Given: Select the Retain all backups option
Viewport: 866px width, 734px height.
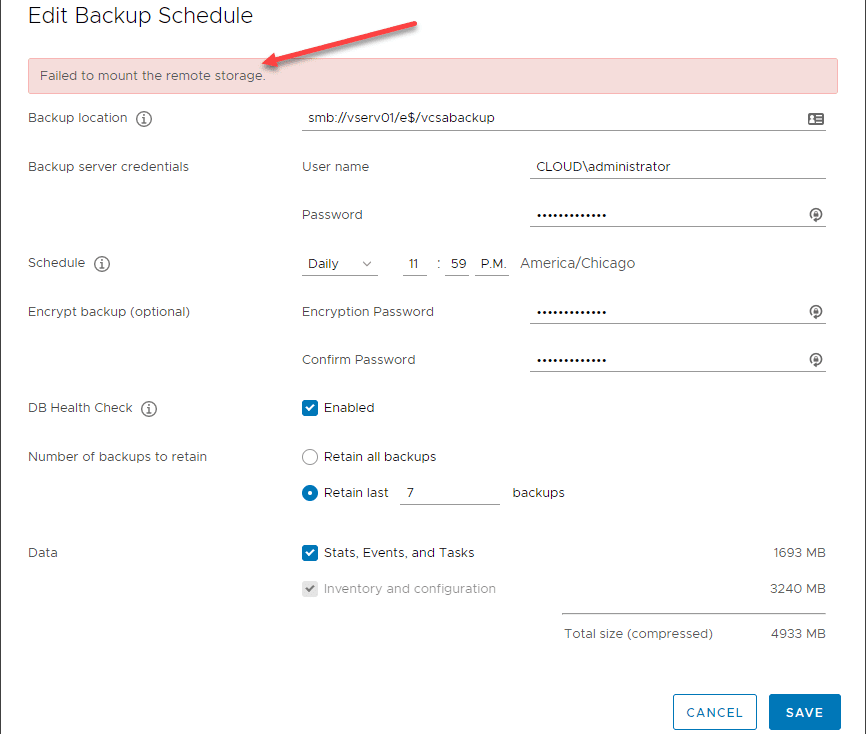Looking at the screenshot, I should point(310,457).
